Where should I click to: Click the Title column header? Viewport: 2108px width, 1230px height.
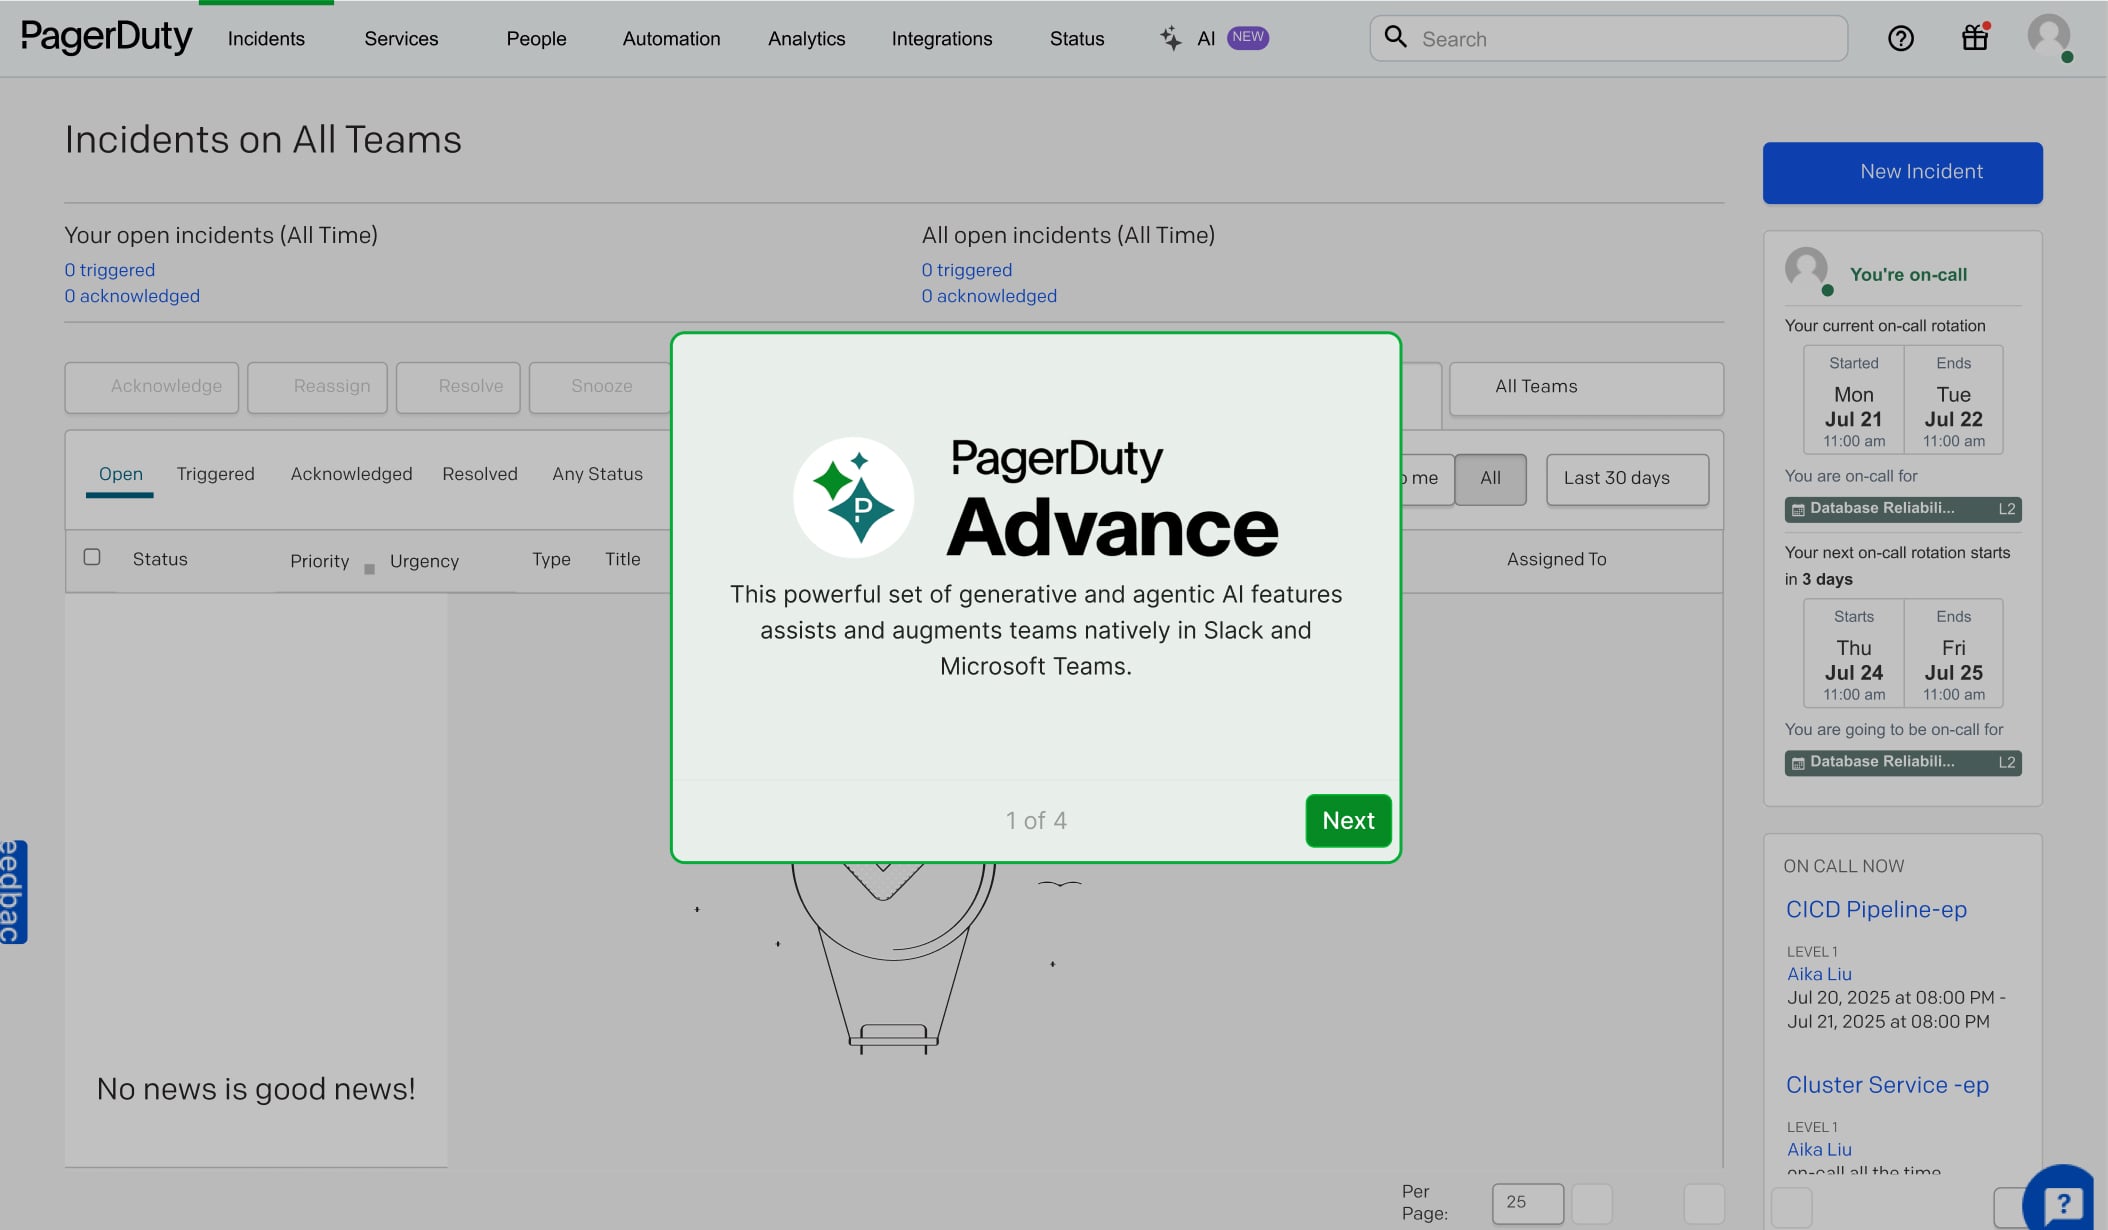click(x=622, y=559)
